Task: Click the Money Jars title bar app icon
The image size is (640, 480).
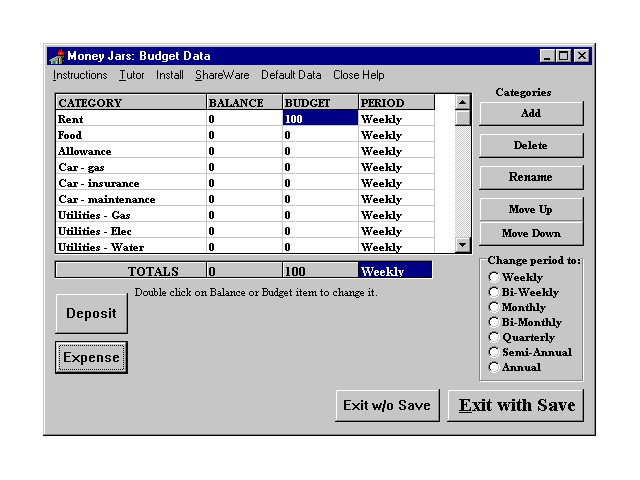Action: click(x=56, y=56)
